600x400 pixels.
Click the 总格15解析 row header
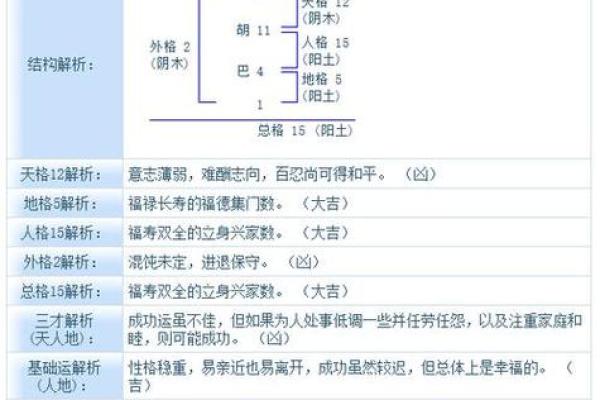click(x=60, y=292)
